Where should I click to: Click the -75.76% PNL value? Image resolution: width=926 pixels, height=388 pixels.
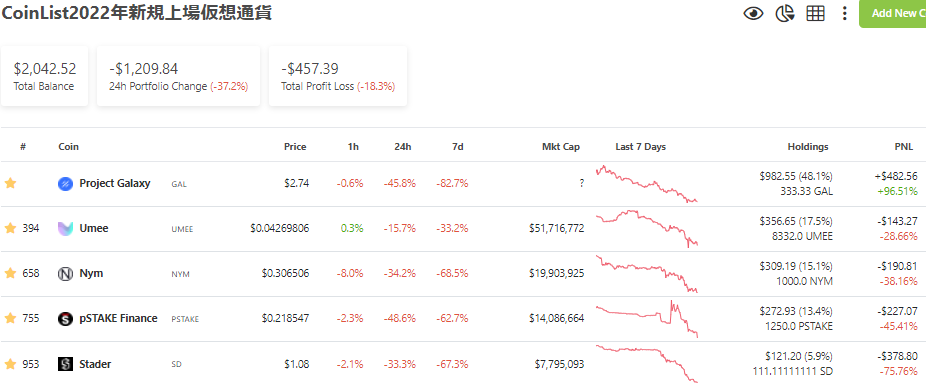pyautogui.click(x=900, y=372)
